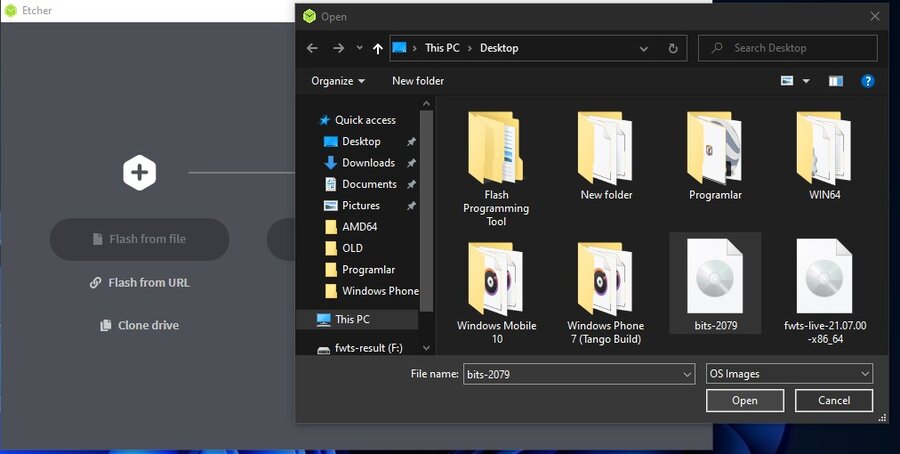Open the blue Help question icon
This screenshot has width=900, height=454.
click(867, 81)
